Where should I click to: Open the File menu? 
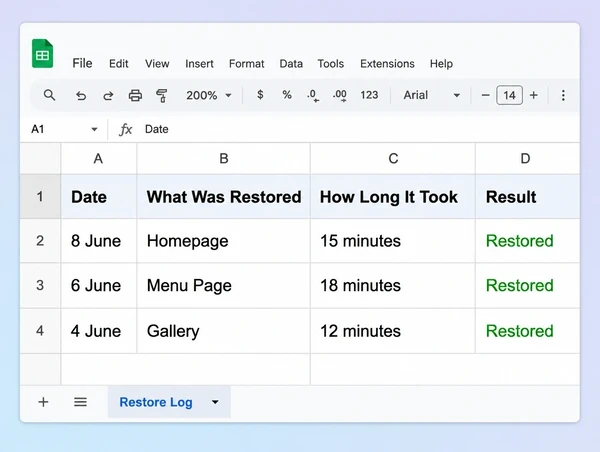tap(82, 64)
